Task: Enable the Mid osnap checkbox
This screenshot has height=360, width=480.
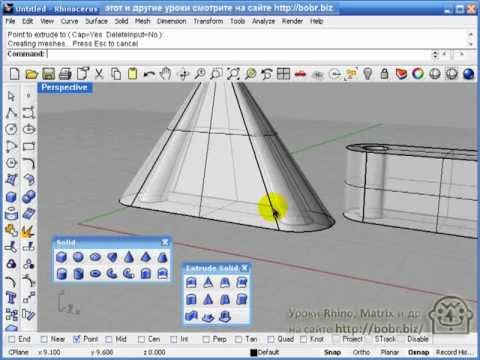Action: click(x=109, y=339)
